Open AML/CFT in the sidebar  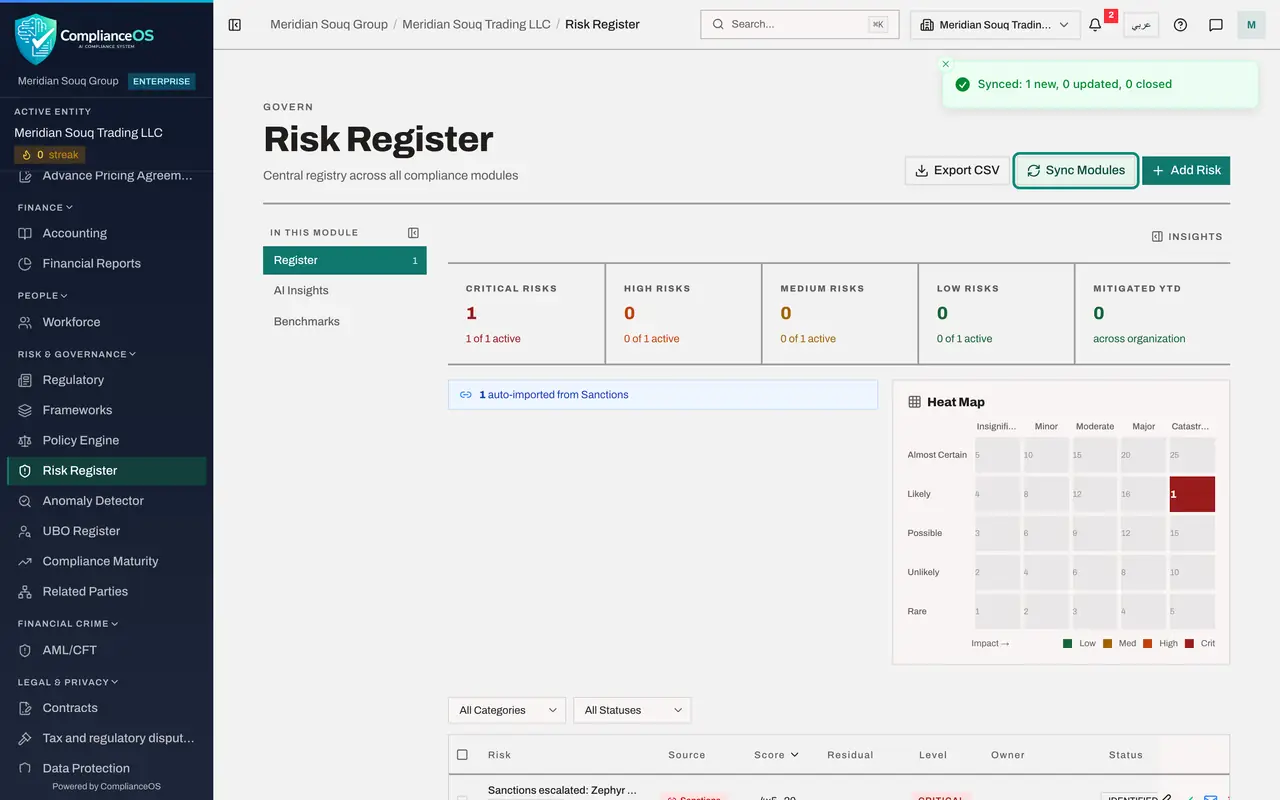[x=107, y=650]
